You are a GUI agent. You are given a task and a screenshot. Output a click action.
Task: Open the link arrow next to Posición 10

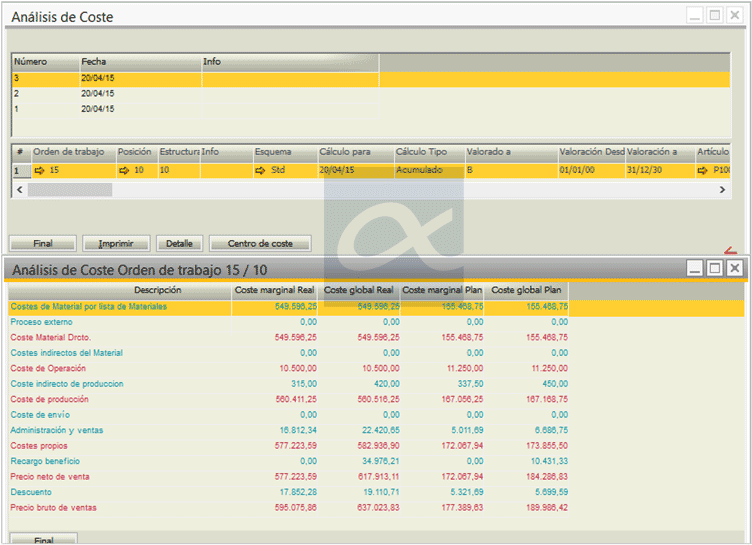coord(125,171)
